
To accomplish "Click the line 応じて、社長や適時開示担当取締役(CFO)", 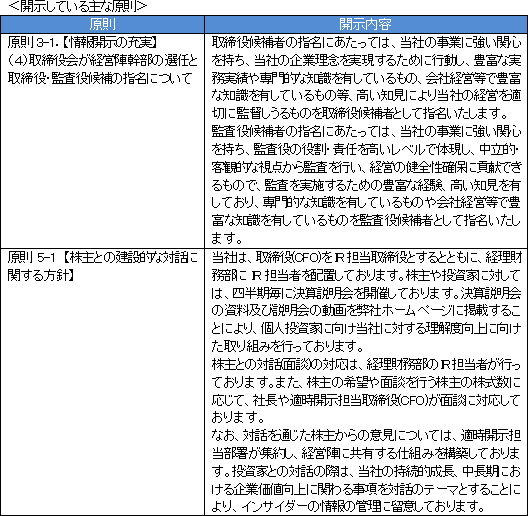I will (366, 400).
